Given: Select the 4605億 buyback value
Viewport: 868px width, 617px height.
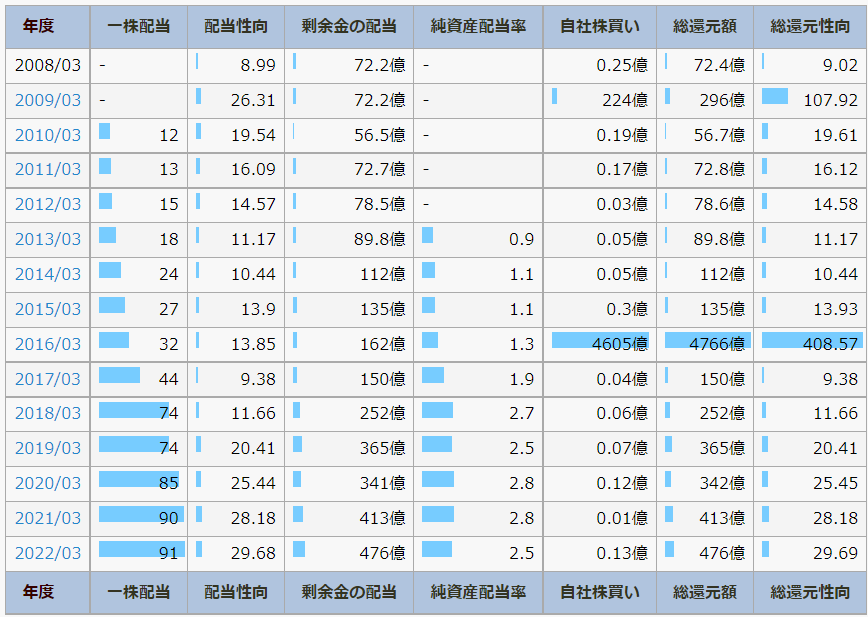Looking at the screenshot, I should click(620, 344).
